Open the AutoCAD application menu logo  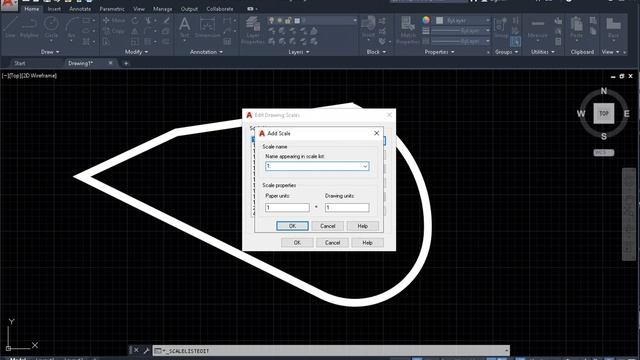pos(9,4)
